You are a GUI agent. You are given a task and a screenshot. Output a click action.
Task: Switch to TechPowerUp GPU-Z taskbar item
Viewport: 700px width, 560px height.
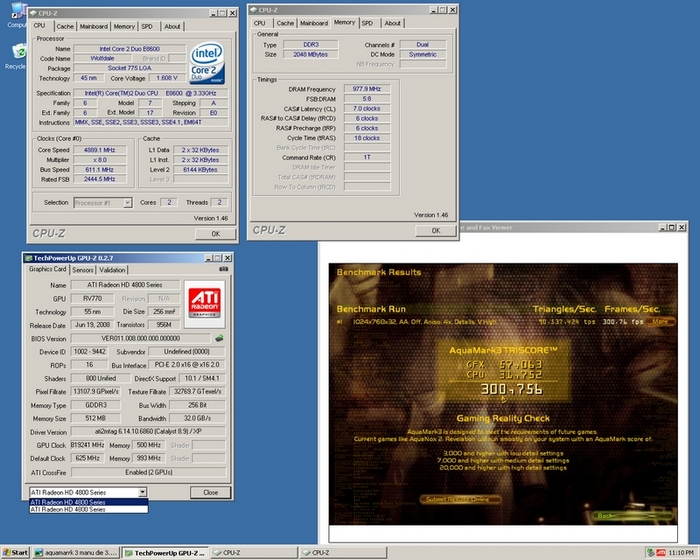[165, 553]
